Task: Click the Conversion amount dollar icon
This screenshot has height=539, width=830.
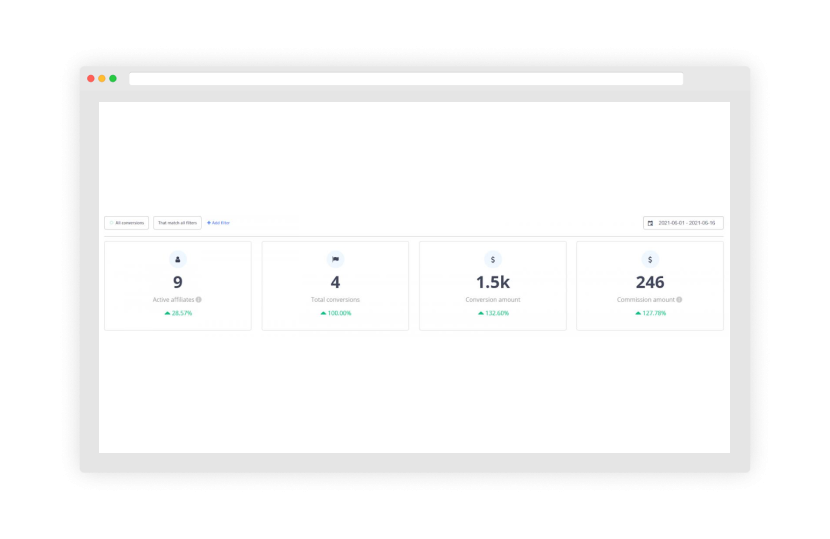Action: click(x=493, y=259)
